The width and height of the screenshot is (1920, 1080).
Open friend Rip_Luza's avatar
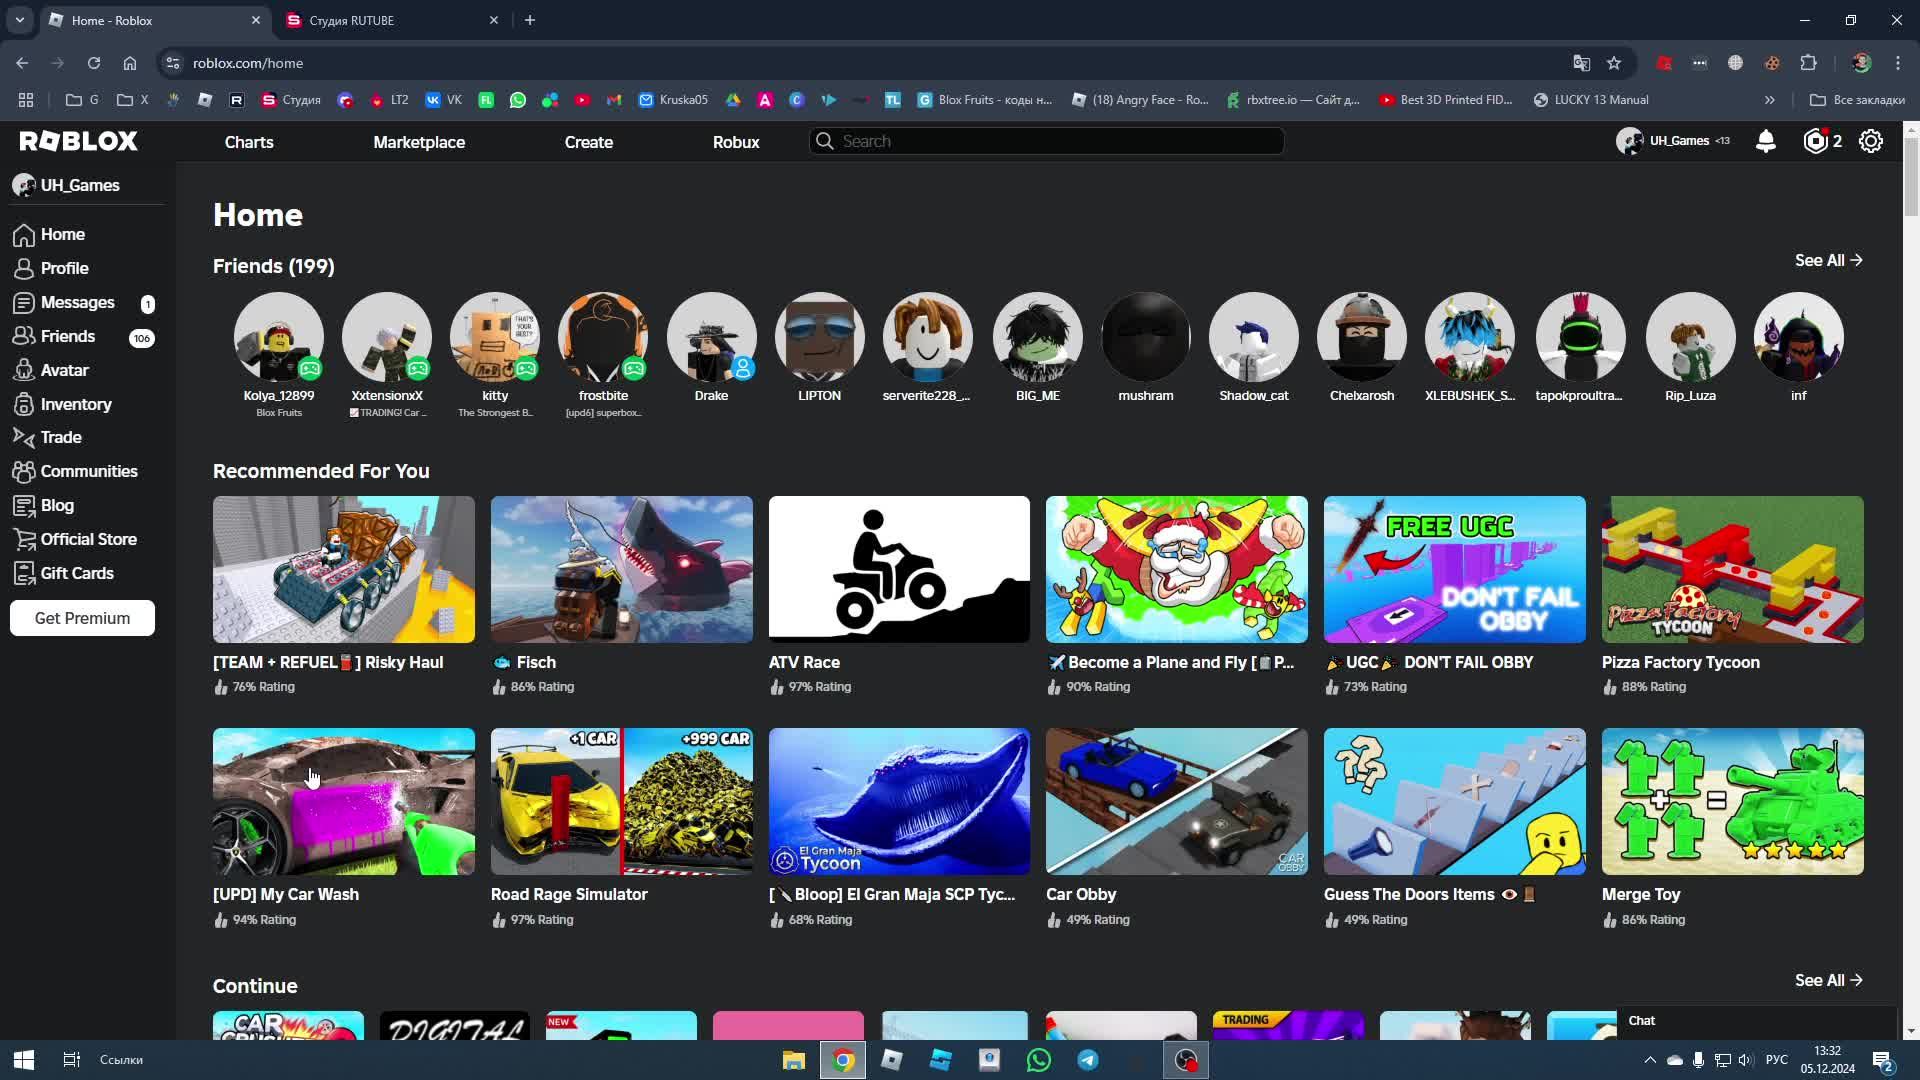click(x=1691, y=337)
